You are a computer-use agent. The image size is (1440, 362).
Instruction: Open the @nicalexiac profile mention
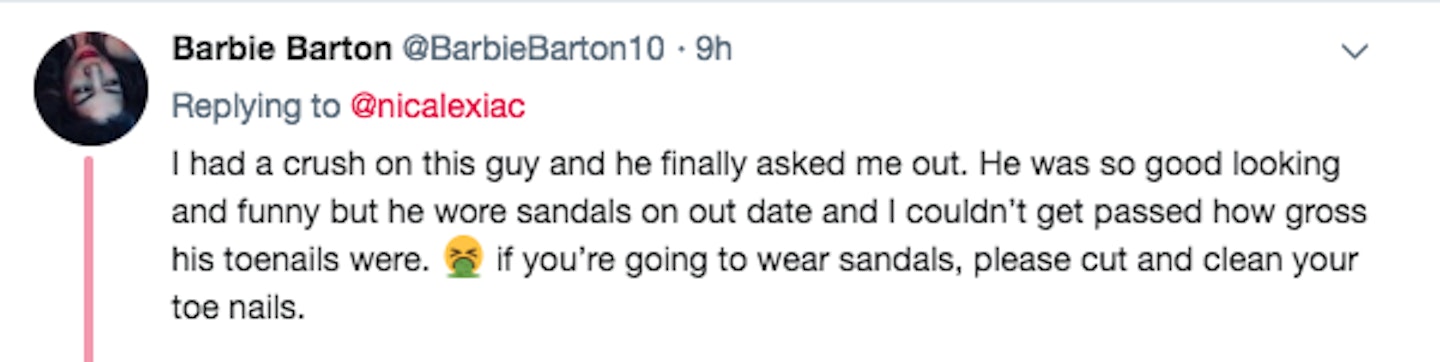(437, 107)
